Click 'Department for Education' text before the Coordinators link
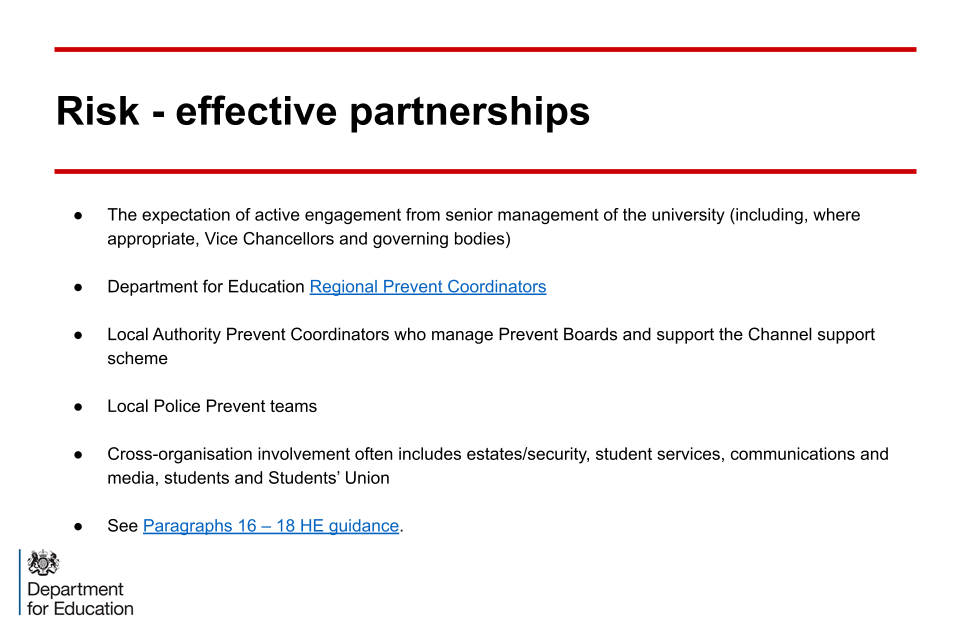 206,287
